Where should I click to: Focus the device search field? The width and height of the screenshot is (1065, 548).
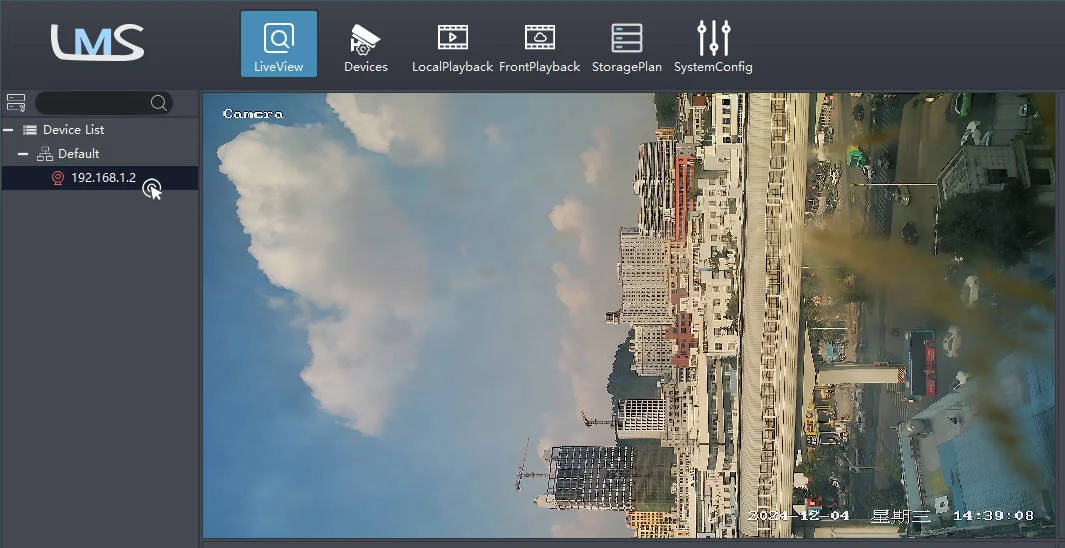point(103,103)
